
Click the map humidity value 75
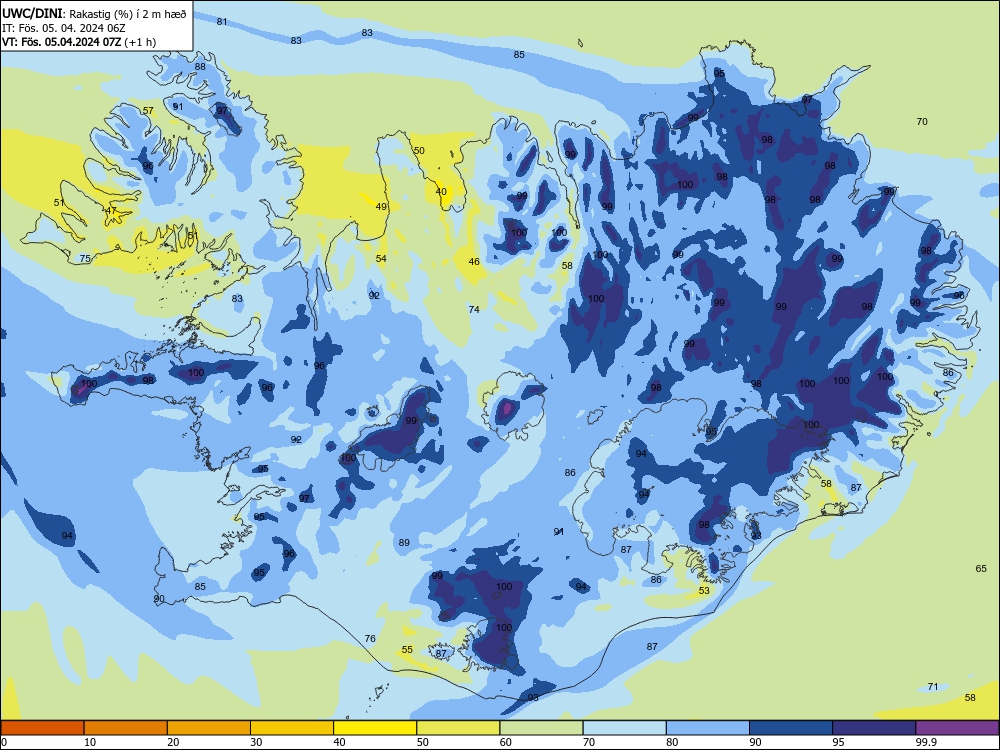pos(85,259)
